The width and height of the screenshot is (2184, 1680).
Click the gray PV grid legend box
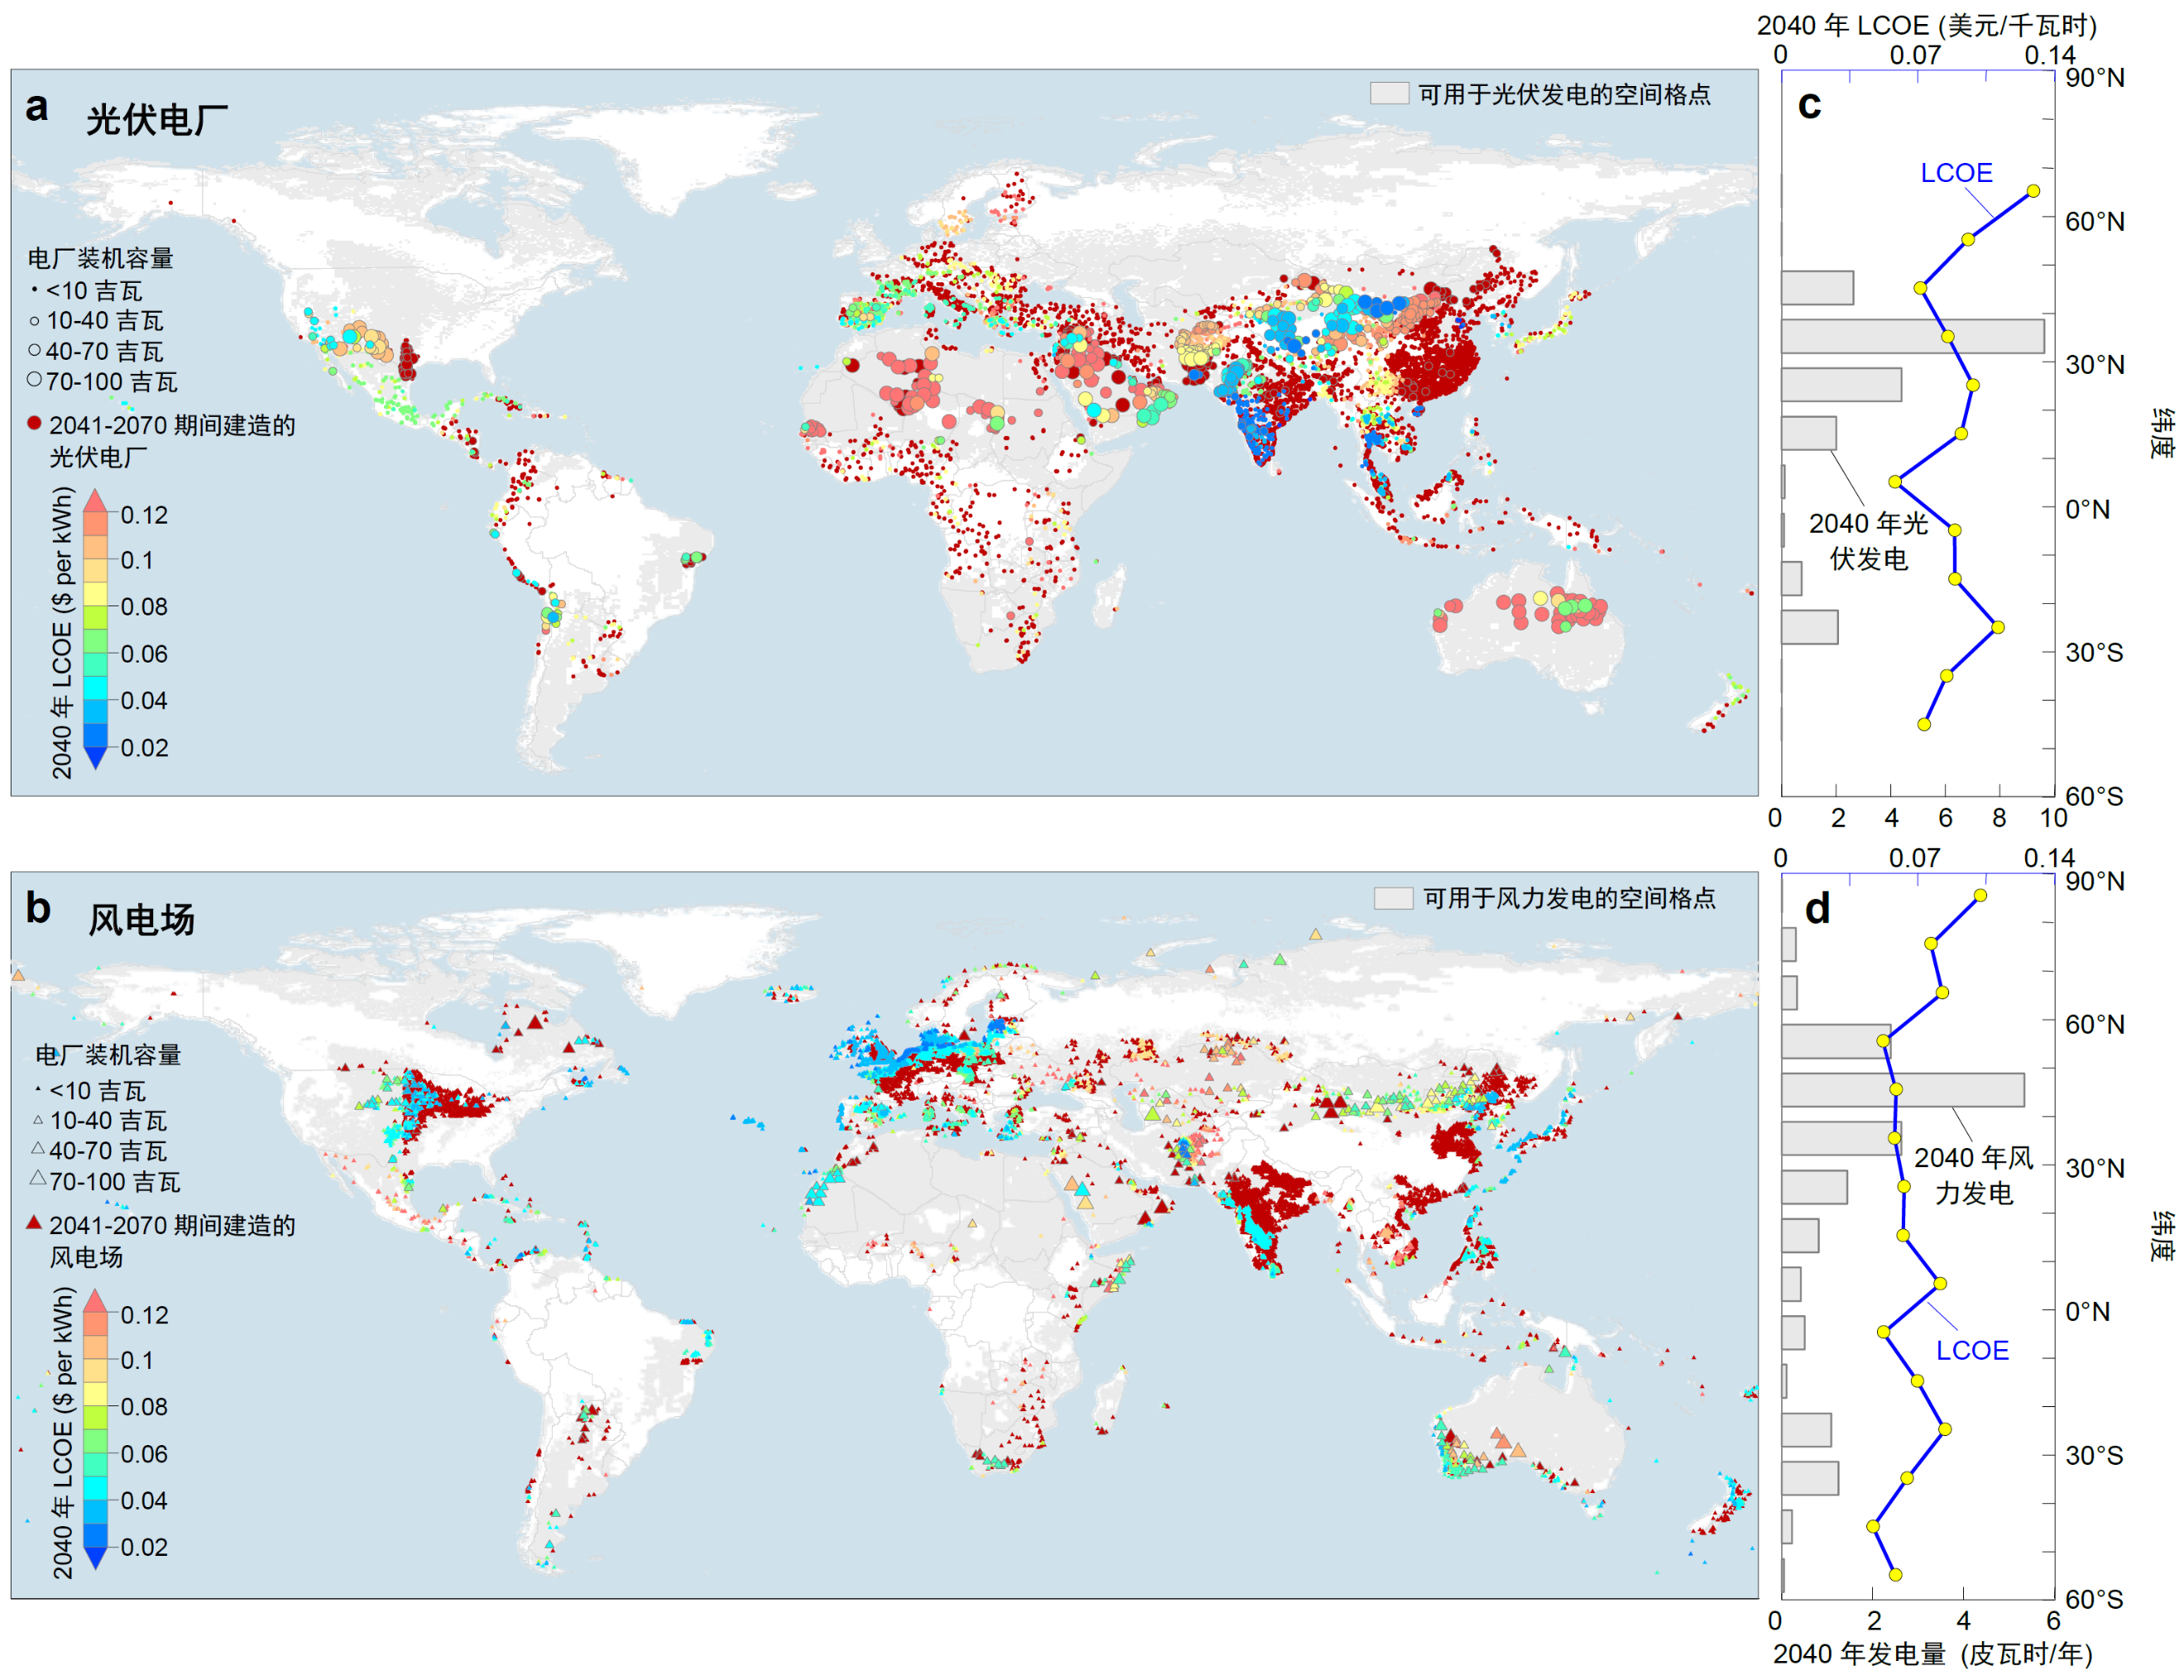[x=1389, y=94]
